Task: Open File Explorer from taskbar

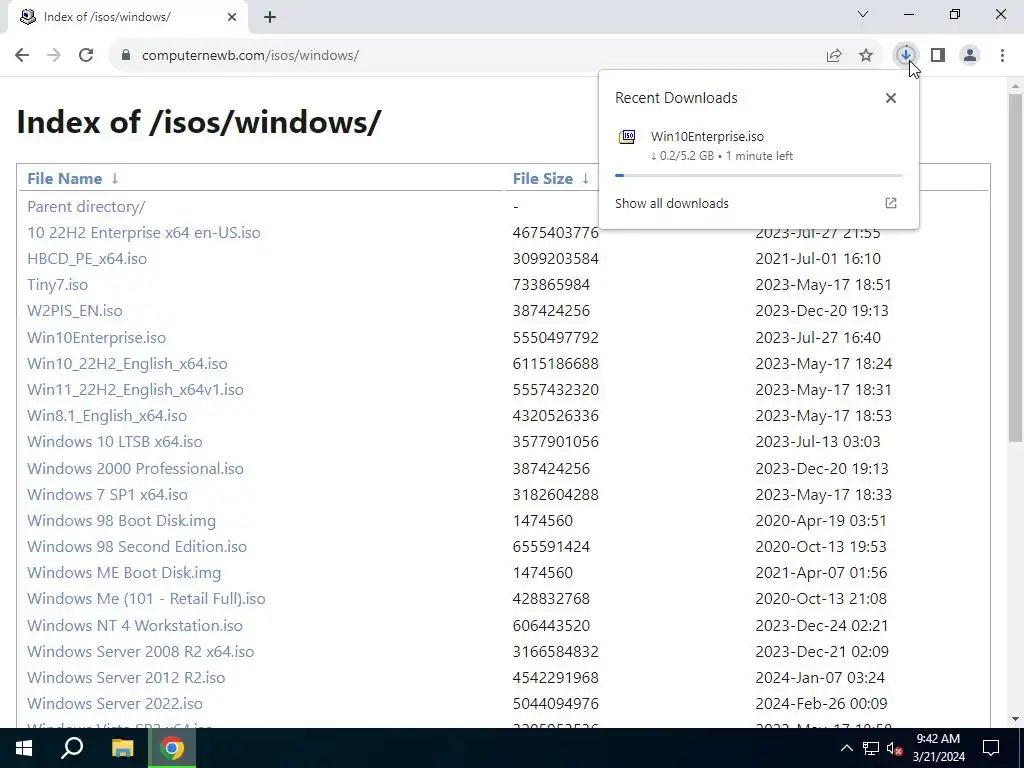Action: click(122, 748)
